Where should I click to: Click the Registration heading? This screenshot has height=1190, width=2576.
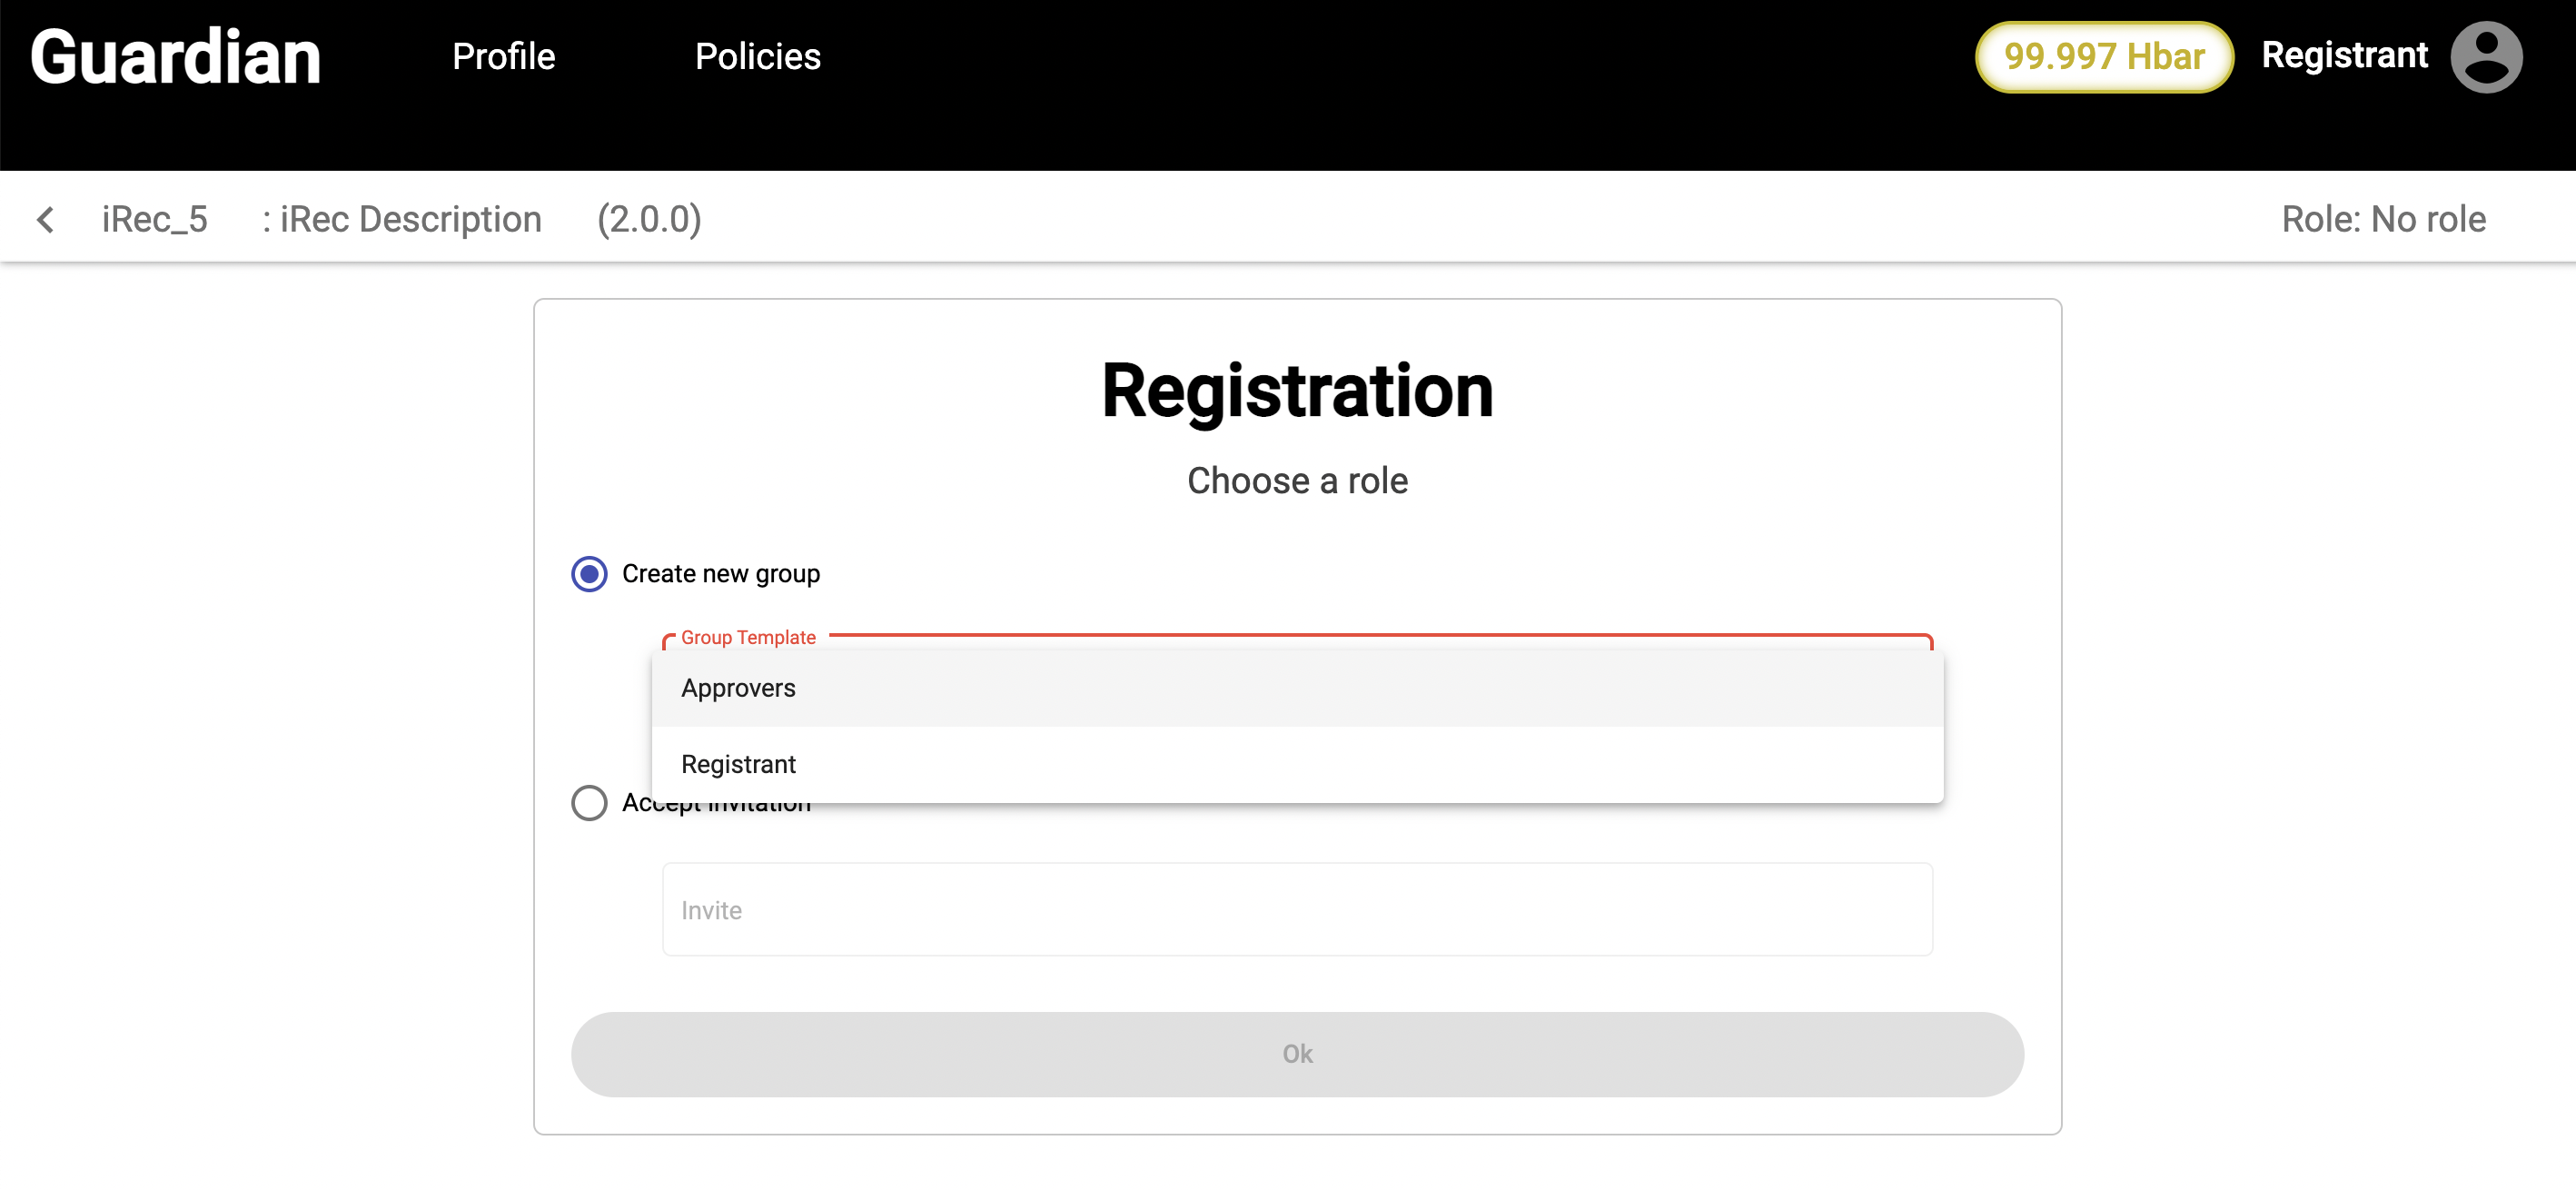tap(1296, 391)
